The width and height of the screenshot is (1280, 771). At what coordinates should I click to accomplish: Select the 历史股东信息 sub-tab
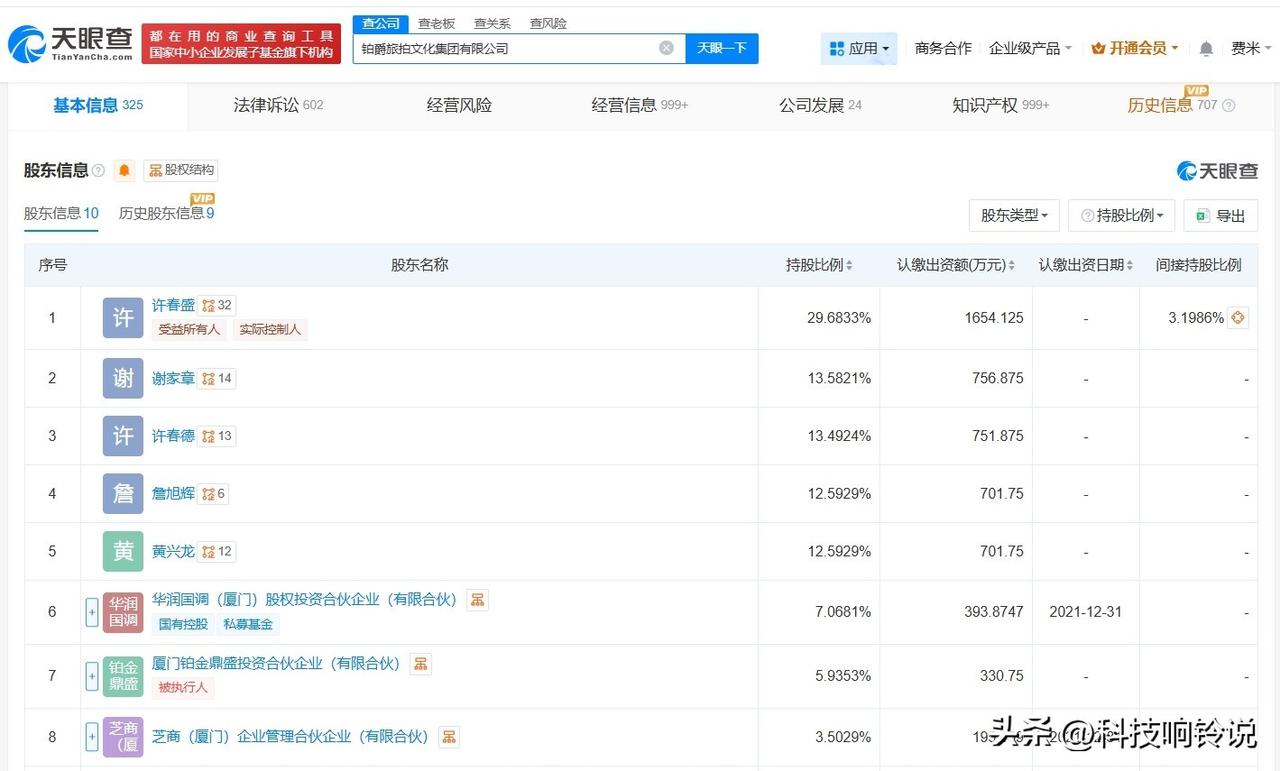pyautogui.click(x=166, y=213)
